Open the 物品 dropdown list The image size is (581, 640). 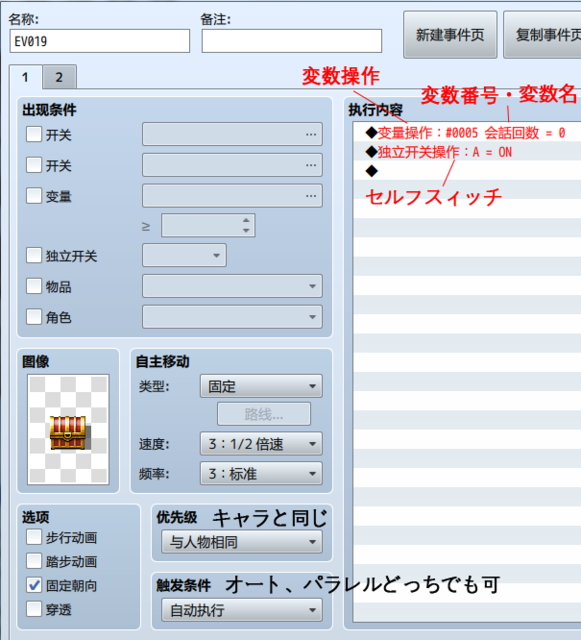(x=232, y=286)
